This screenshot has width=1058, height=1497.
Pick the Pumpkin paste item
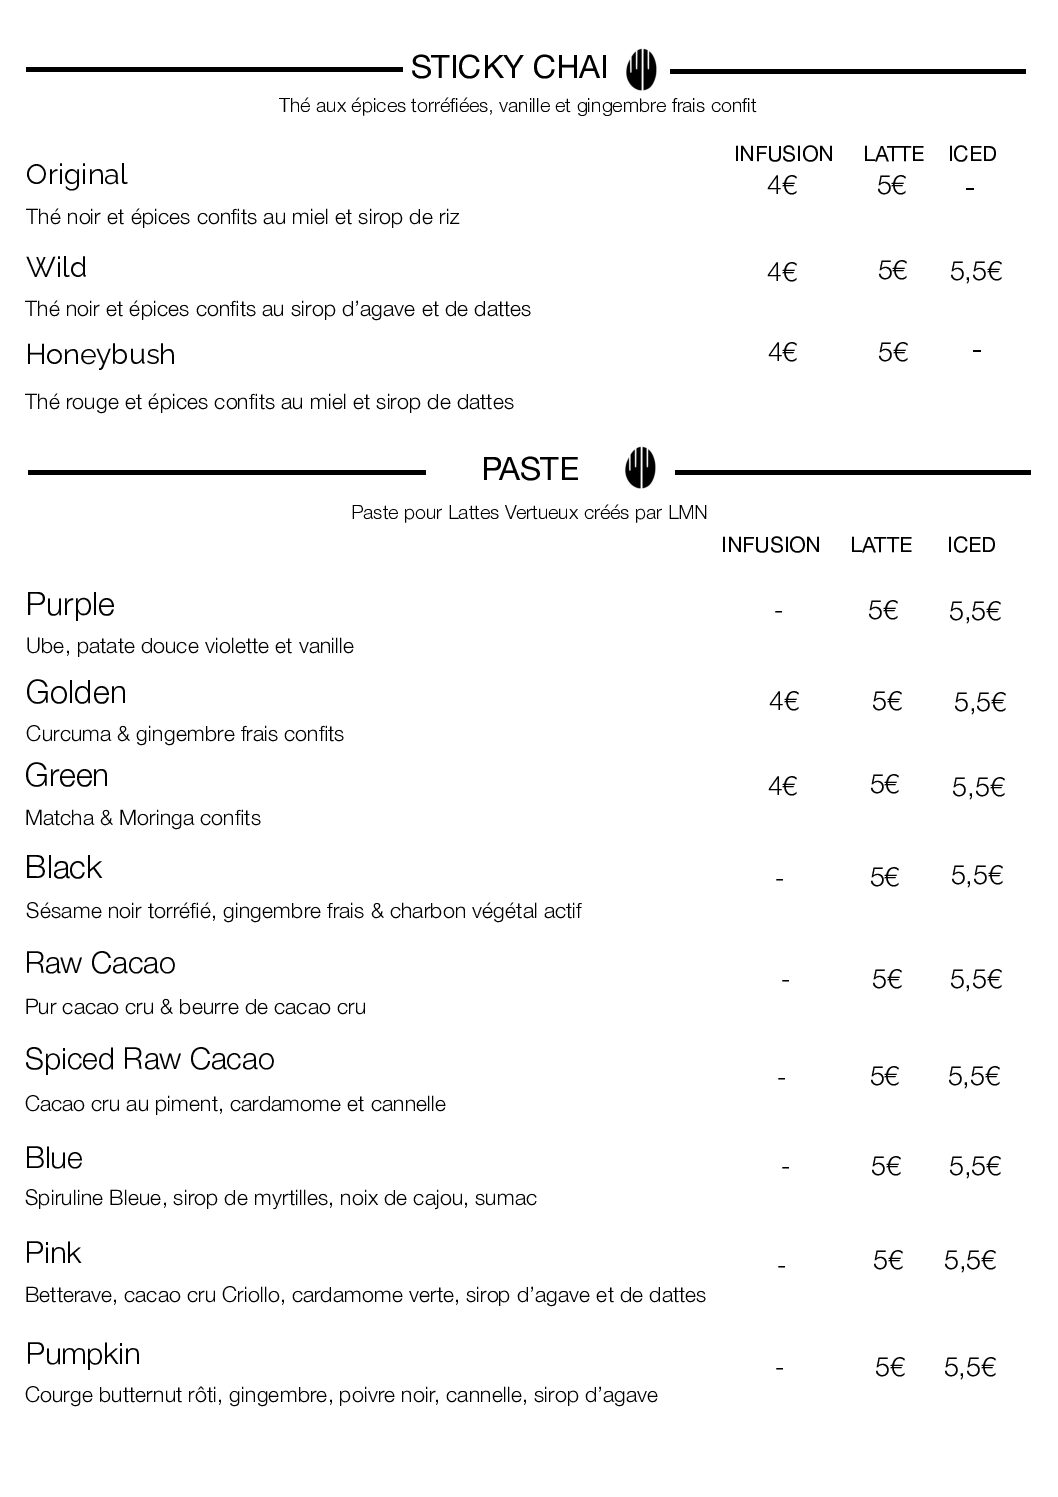(83, 1354)
